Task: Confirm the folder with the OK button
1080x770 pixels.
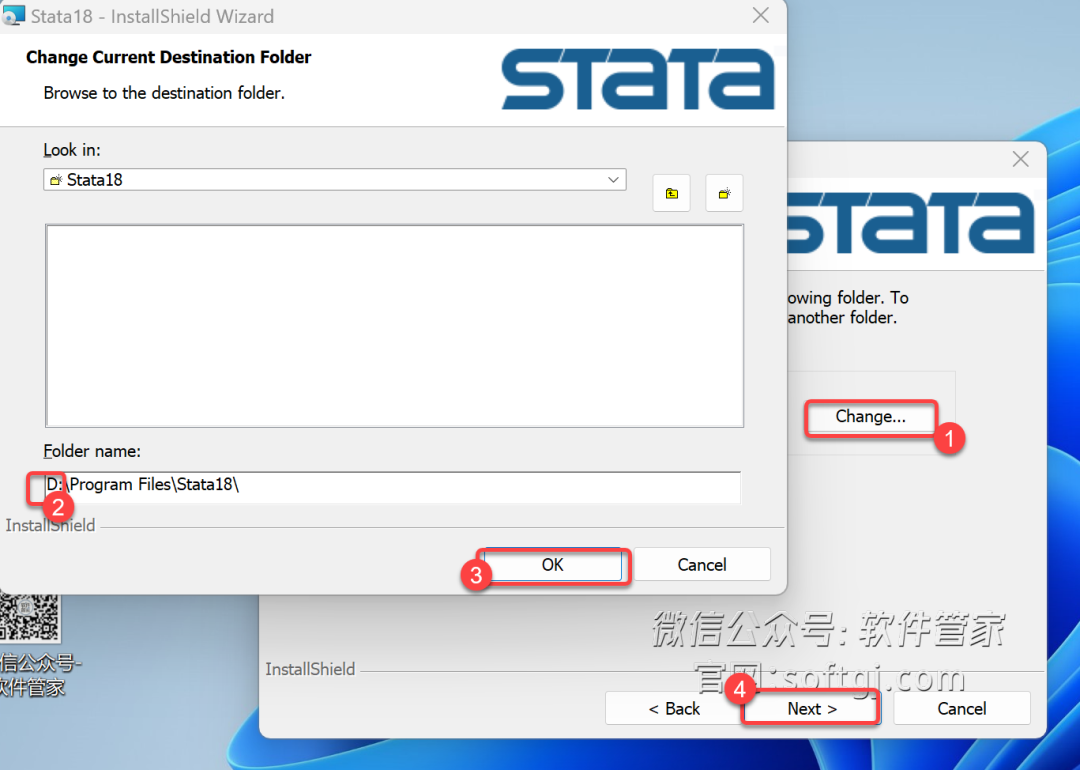Action: (x=552, y=565)
